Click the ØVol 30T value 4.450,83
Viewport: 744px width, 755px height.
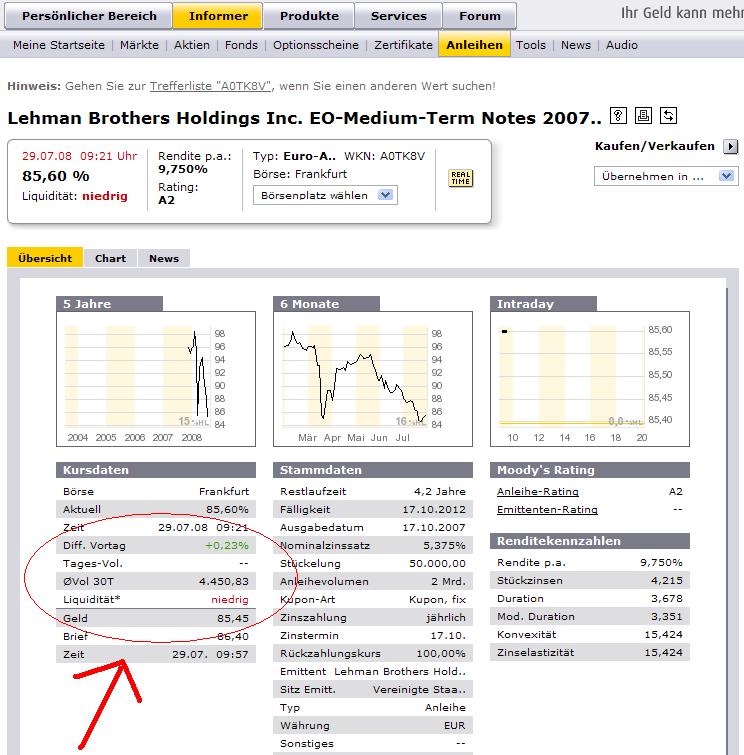[224, 582]
